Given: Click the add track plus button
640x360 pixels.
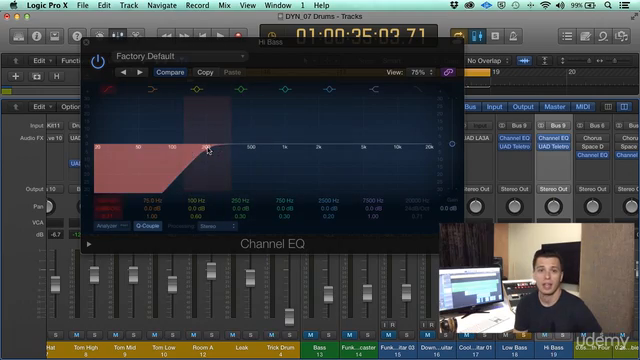Looking at the screenshot, I should [16, 76].
